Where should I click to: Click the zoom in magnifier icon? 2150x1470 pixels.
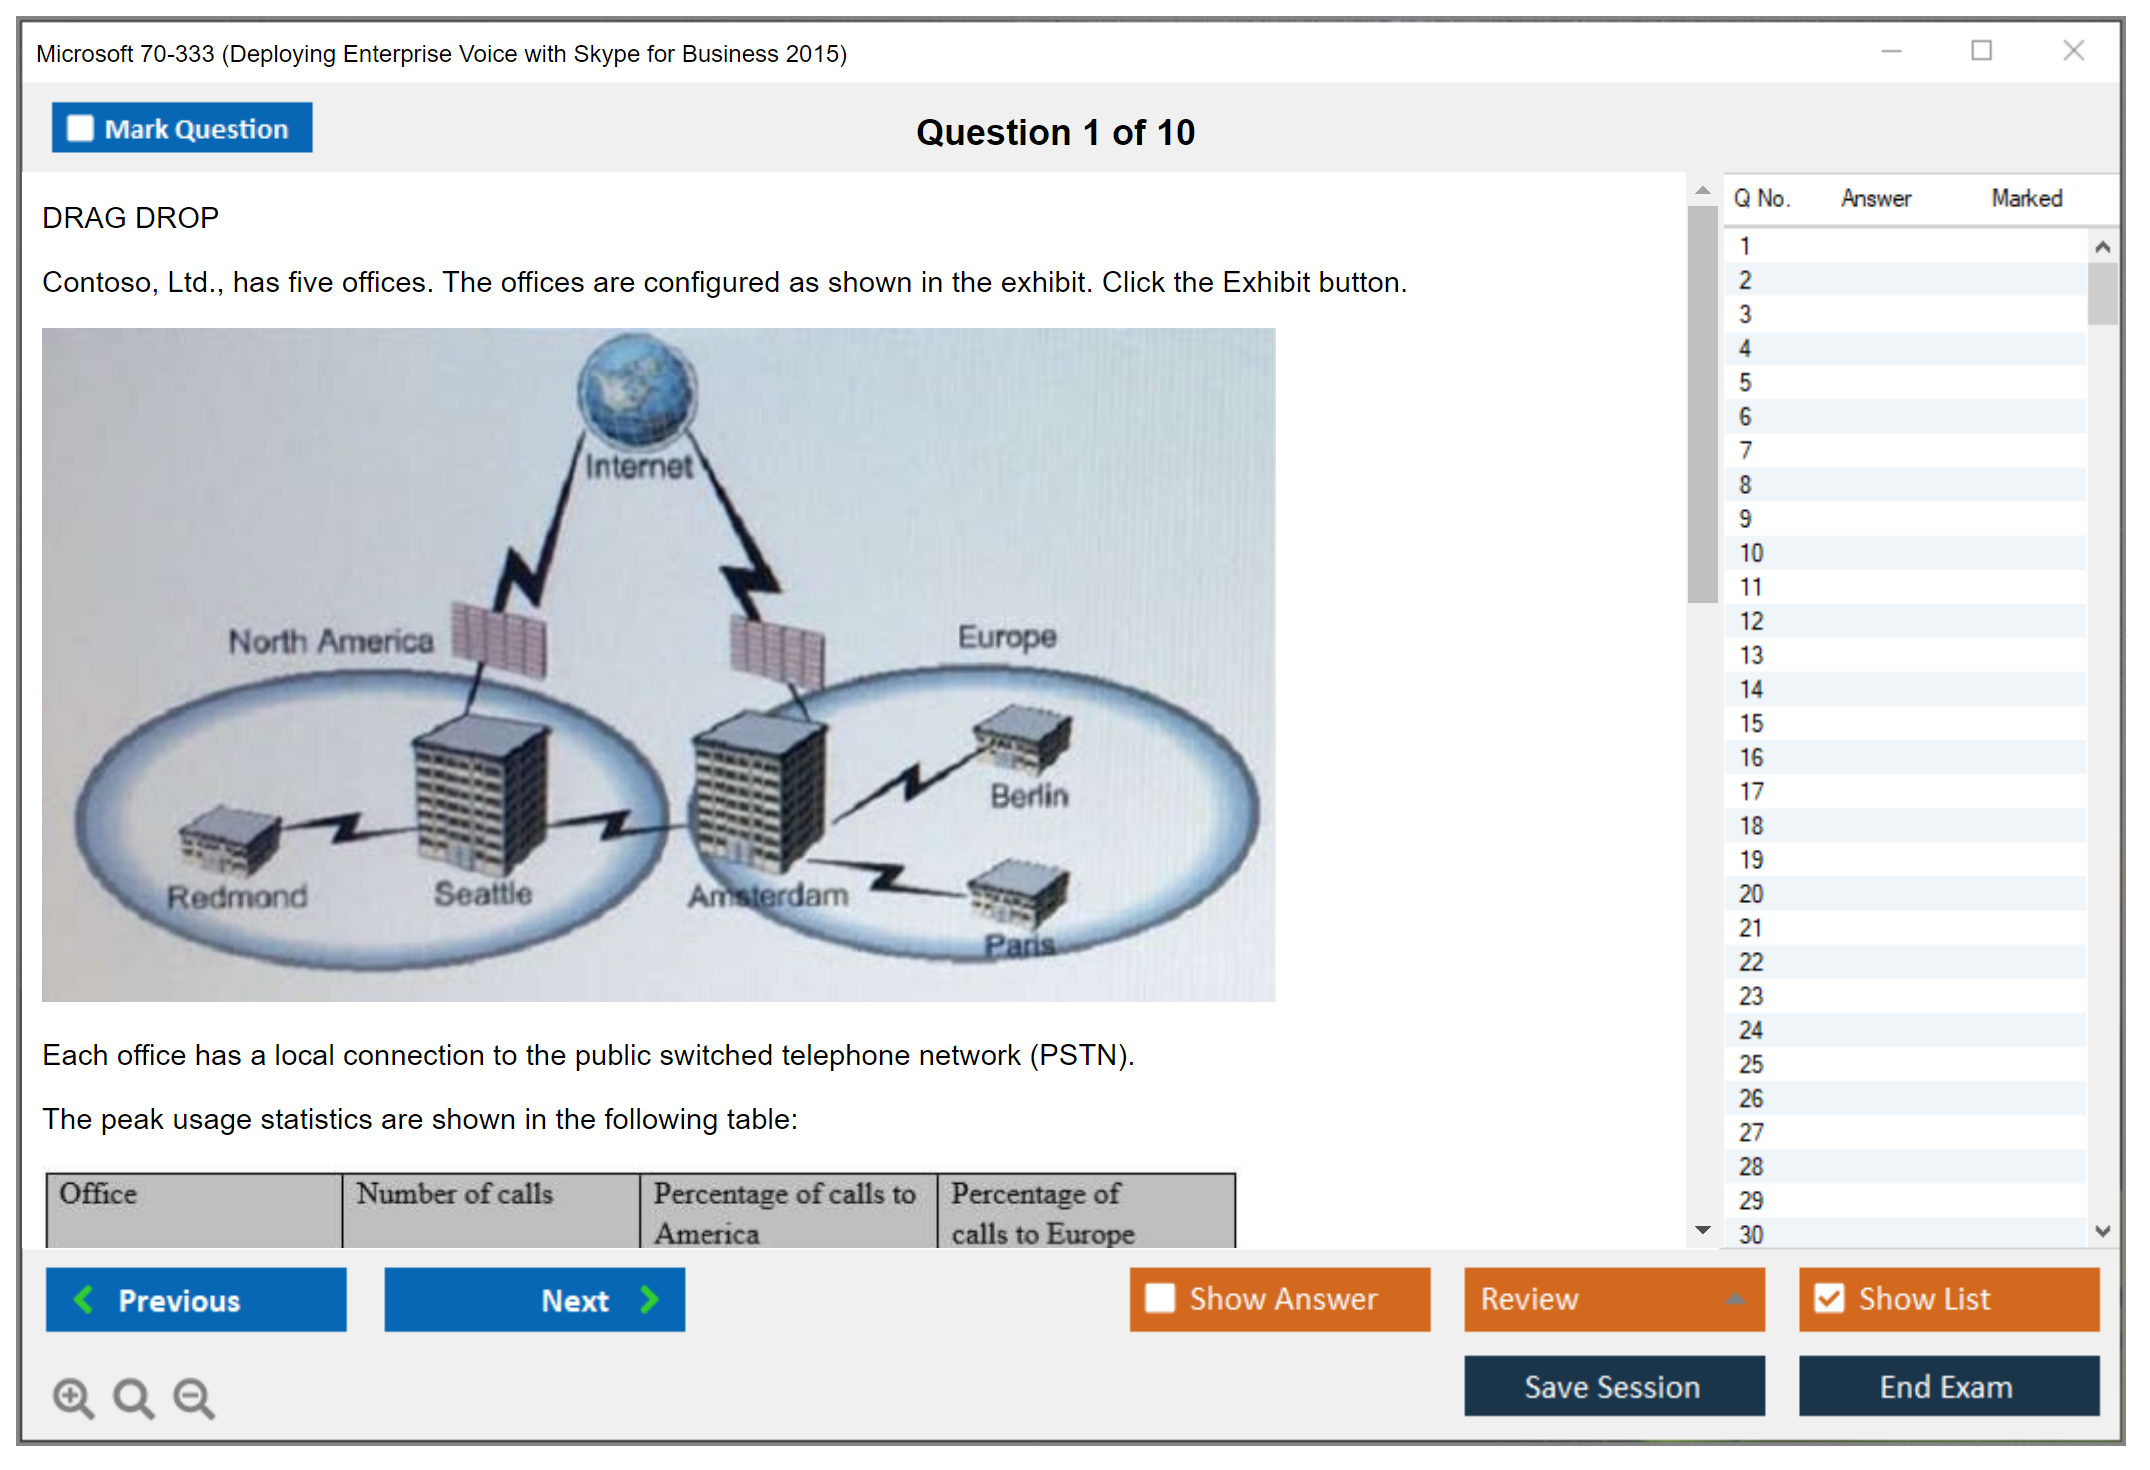pyautogui.click(x=72, y=1397)
